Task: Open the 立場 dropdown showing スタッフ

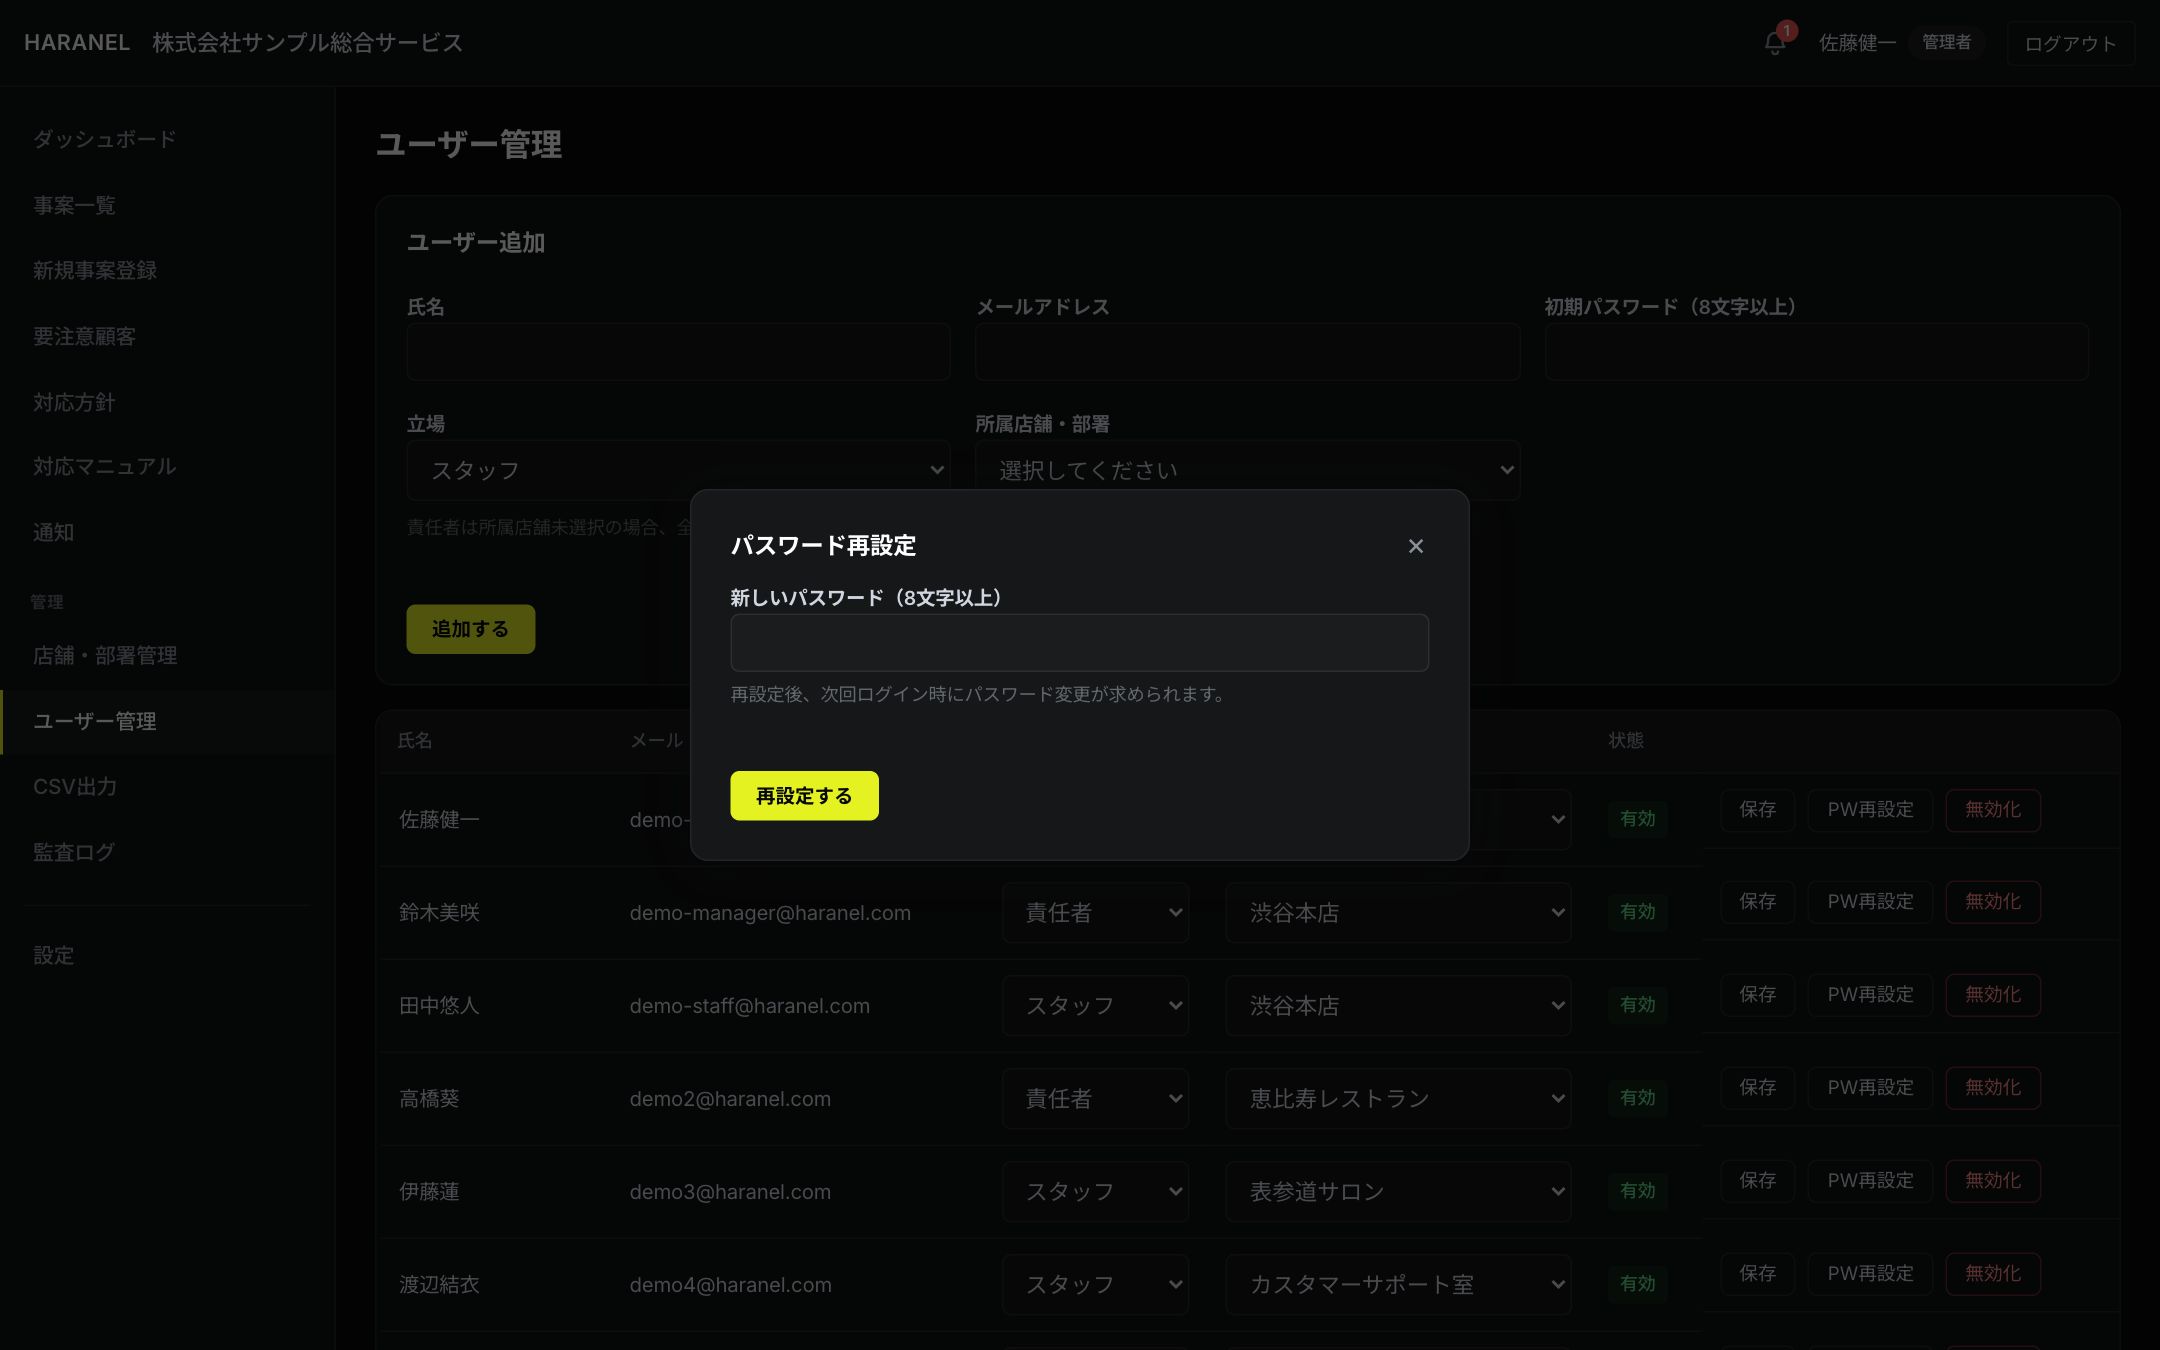Action: click(x=678, y=470)
